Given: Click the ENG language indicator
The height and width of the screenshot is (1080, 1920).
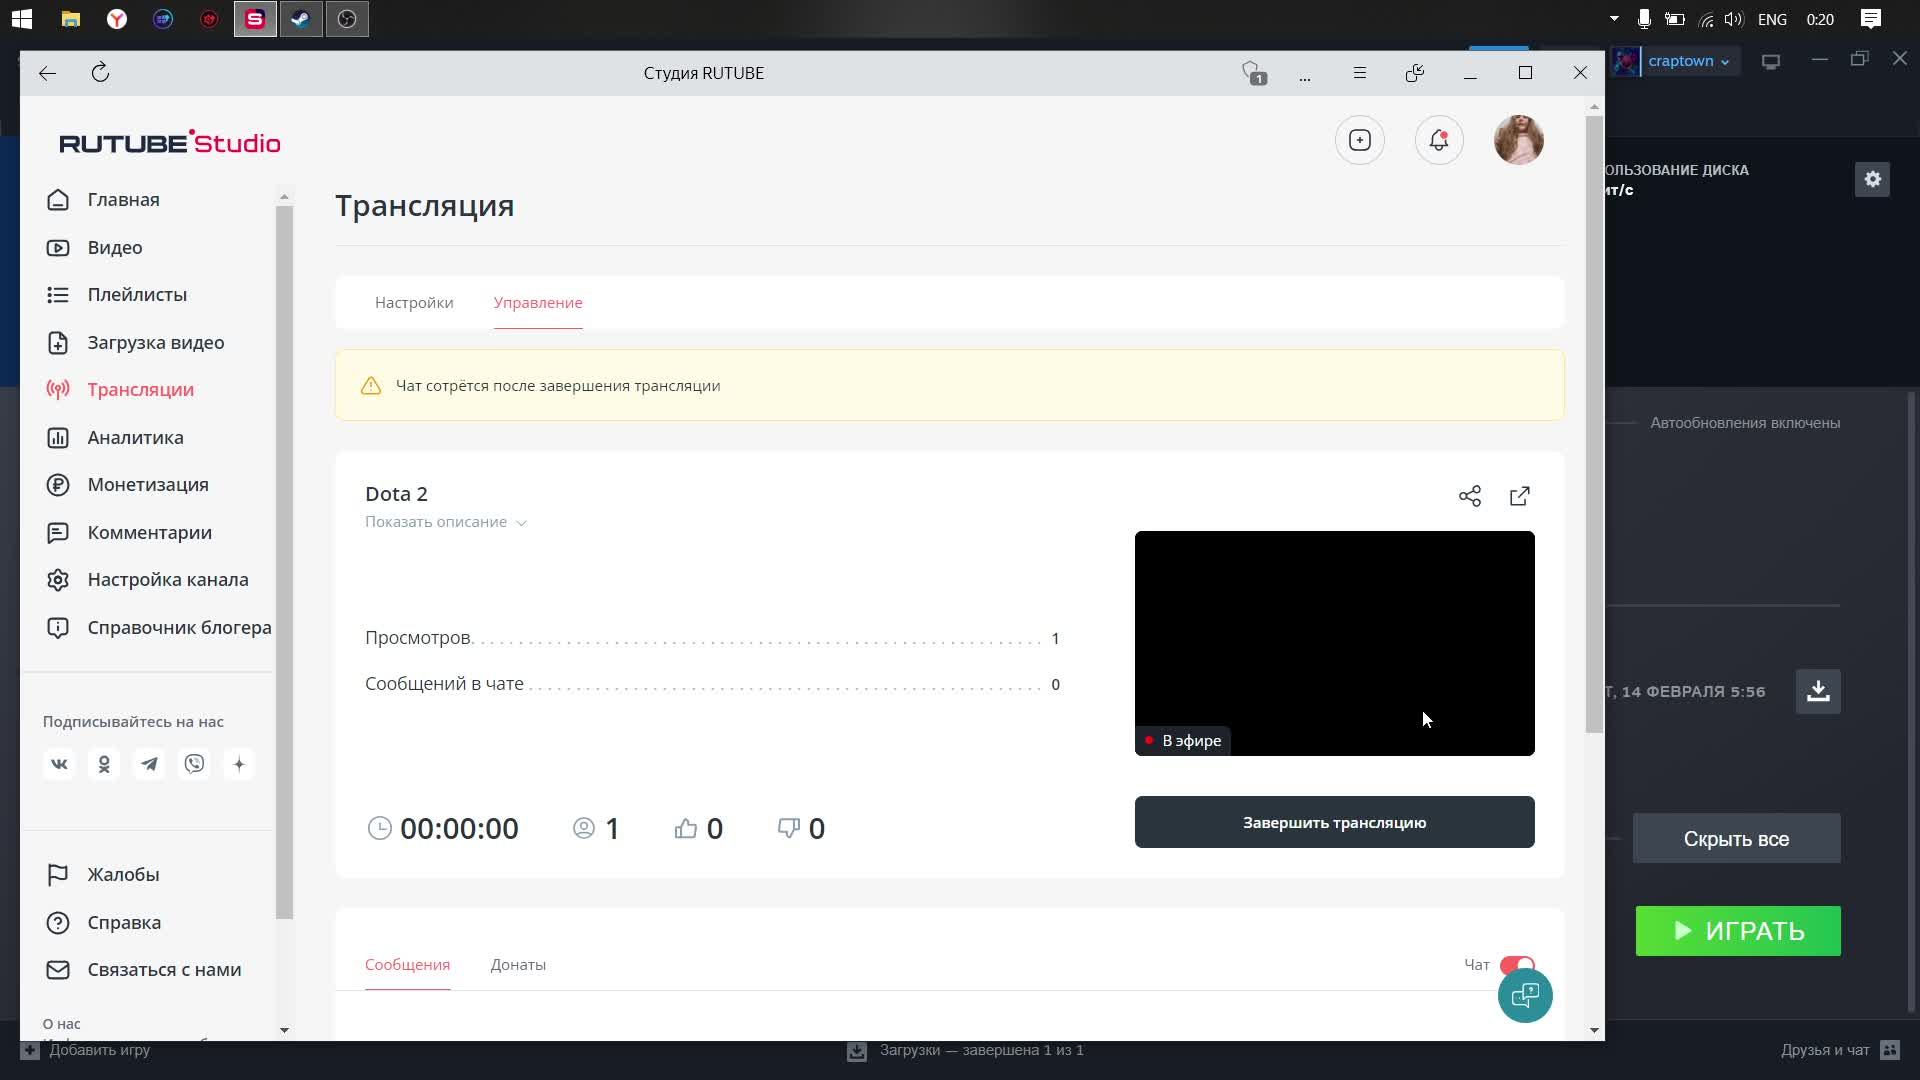Looking at the screenshot, I should point(1772,19).
